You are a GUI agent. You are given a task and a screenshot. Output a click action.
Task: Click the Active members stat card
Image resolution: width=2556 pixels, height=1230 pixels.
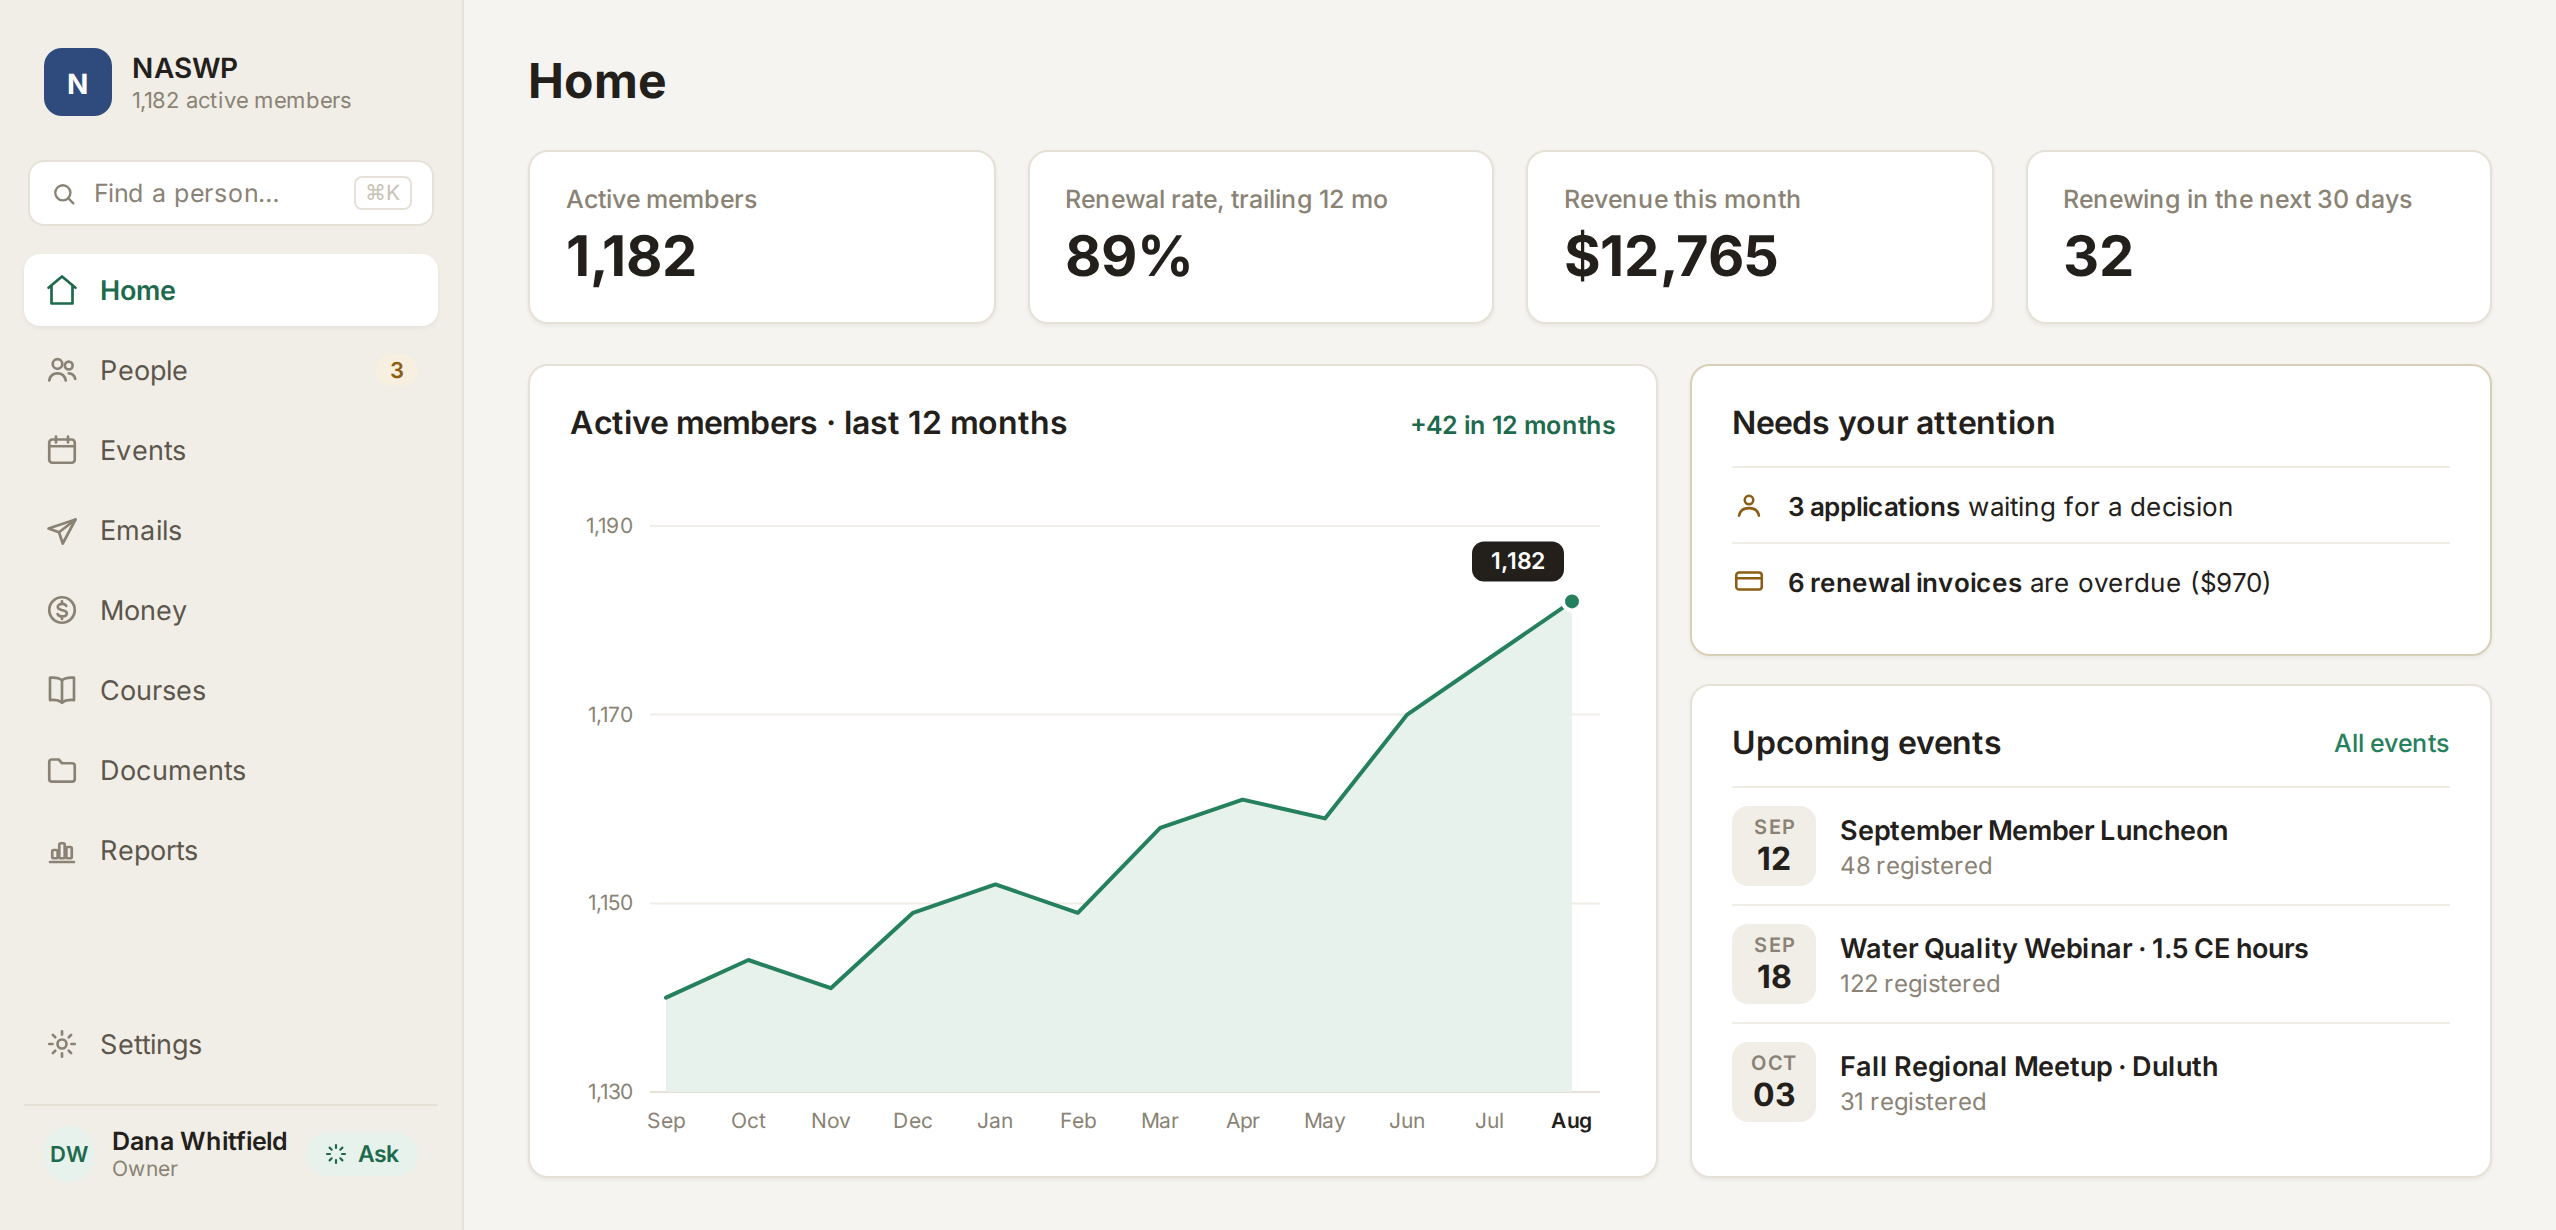point(762,237)
